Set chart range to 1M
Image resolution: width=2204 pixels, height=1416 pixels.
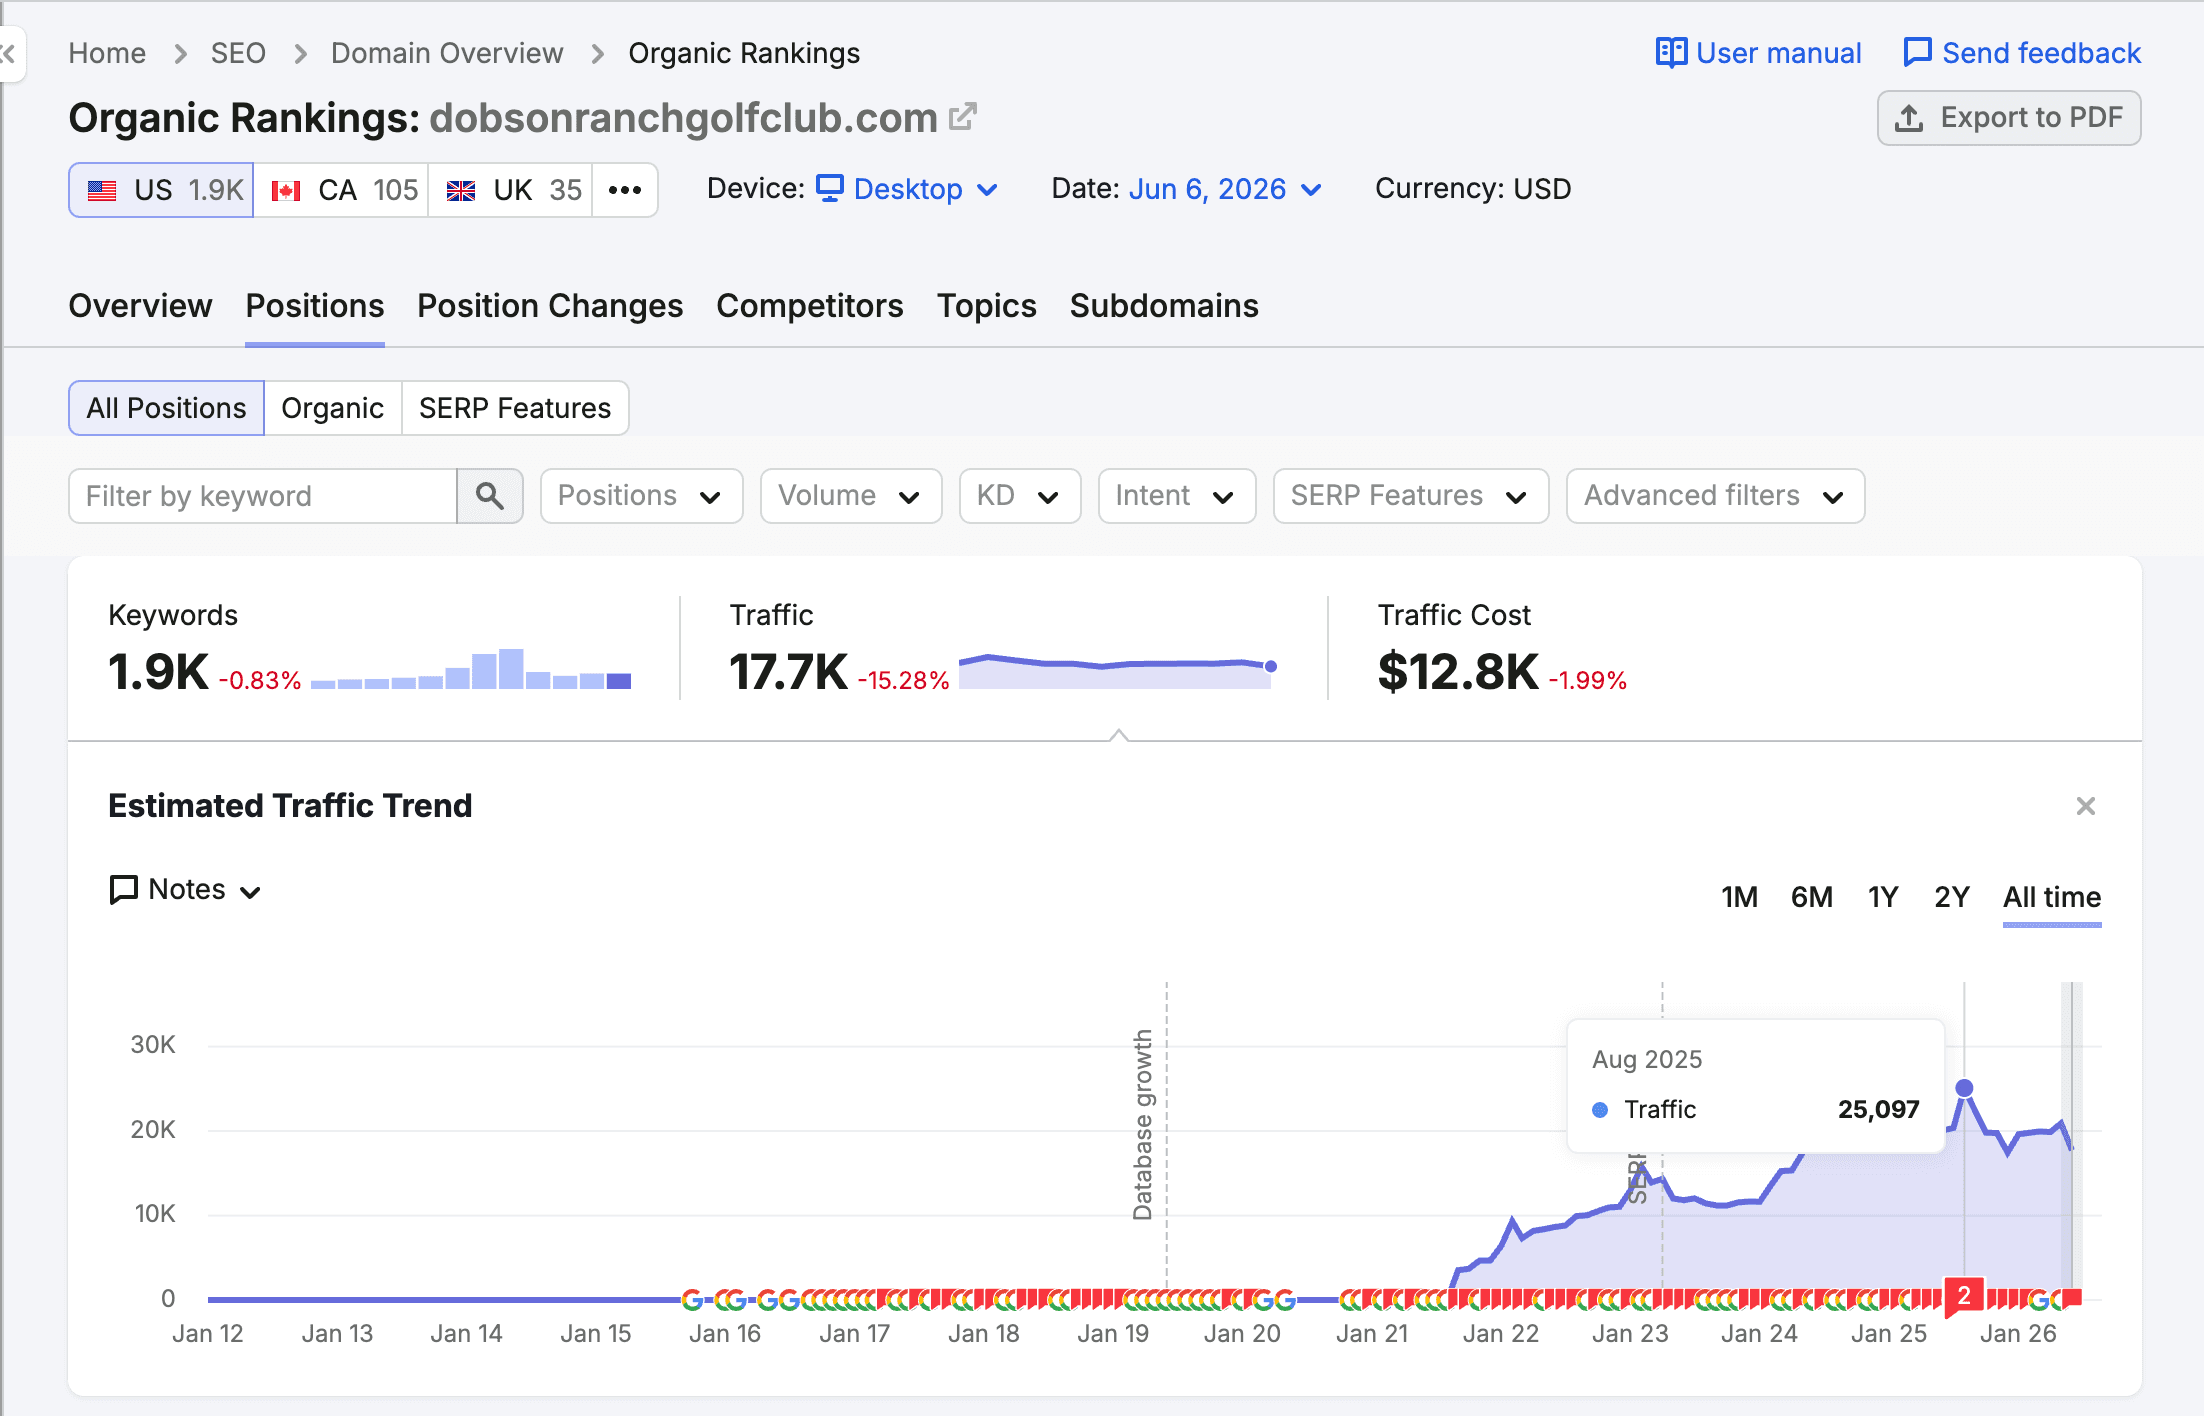tap(1740, 897)
